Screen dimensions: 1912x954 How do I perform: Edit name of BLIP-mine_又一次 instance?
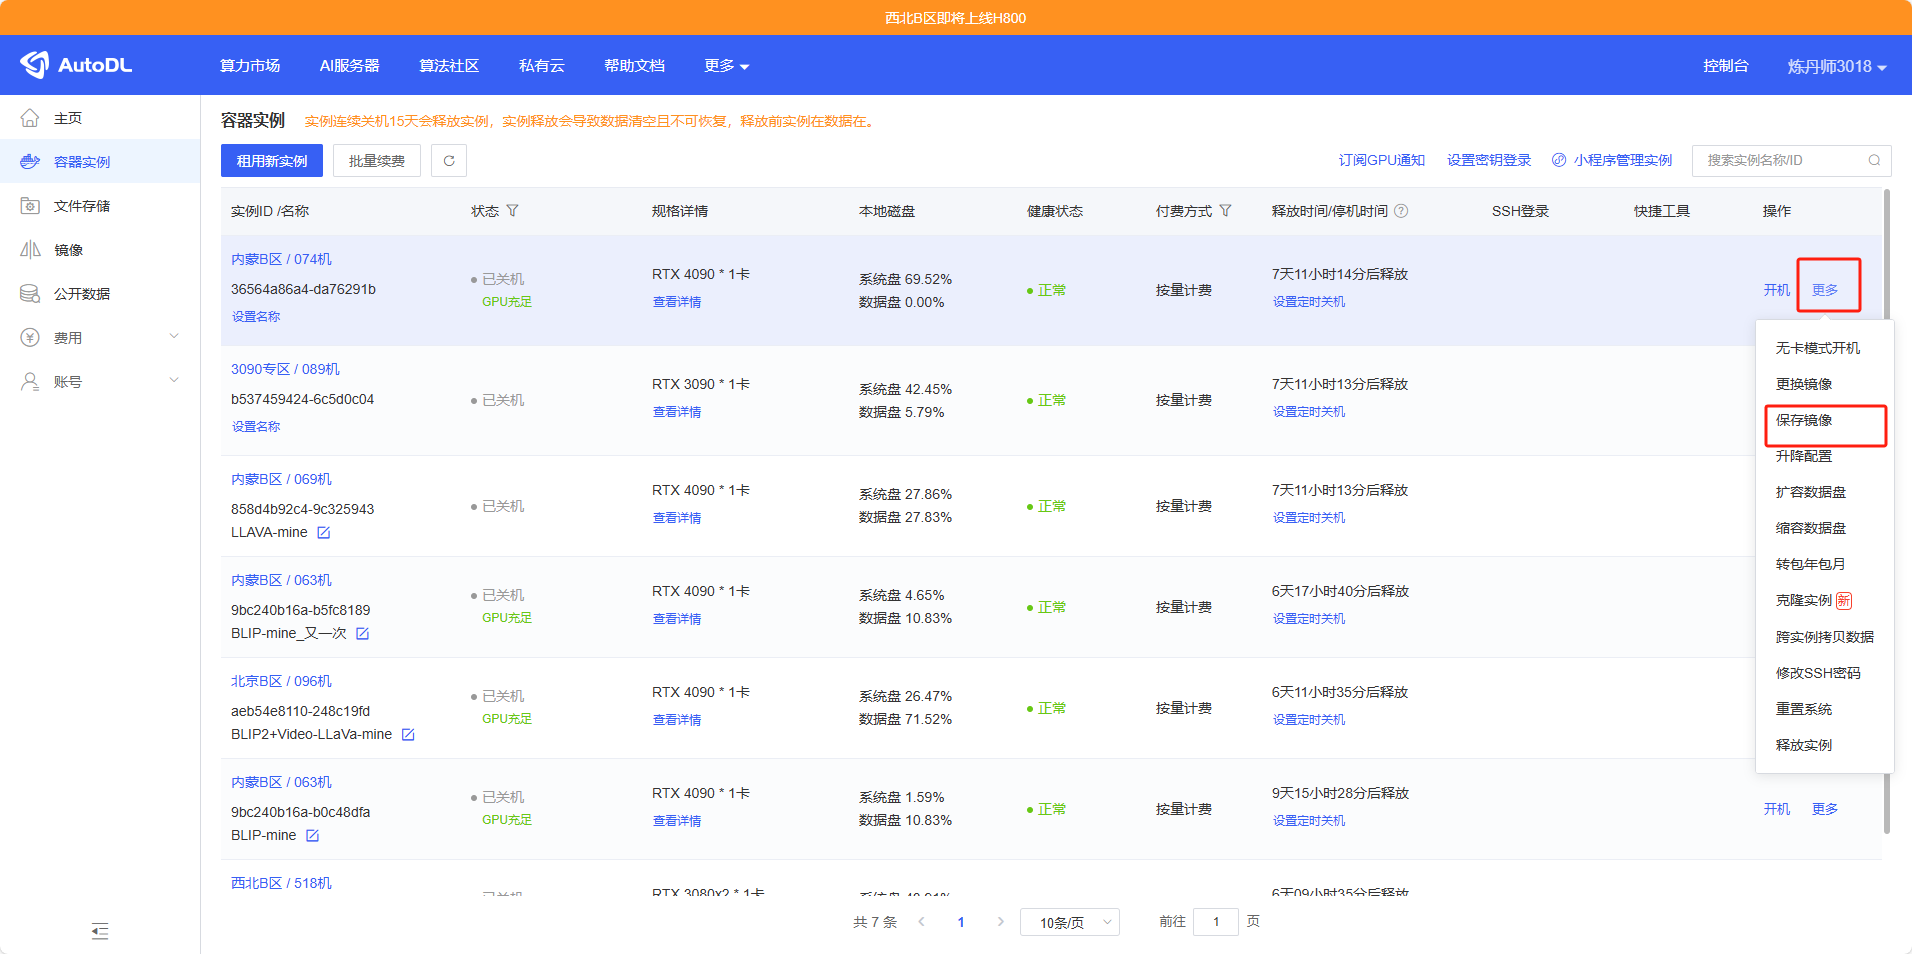coord(362,634)
